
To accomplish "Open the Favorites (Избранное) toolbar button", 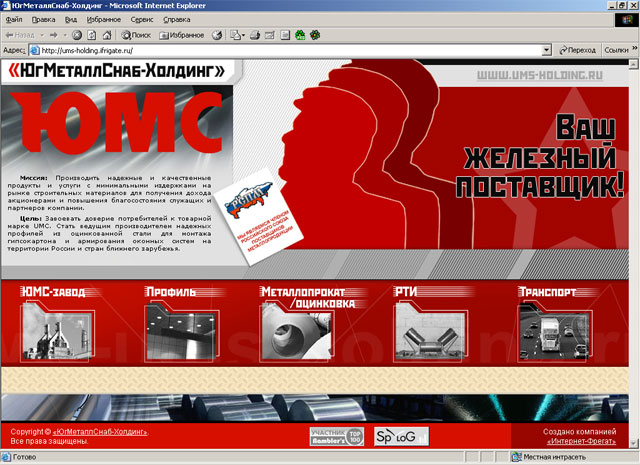I will point(182,35).
